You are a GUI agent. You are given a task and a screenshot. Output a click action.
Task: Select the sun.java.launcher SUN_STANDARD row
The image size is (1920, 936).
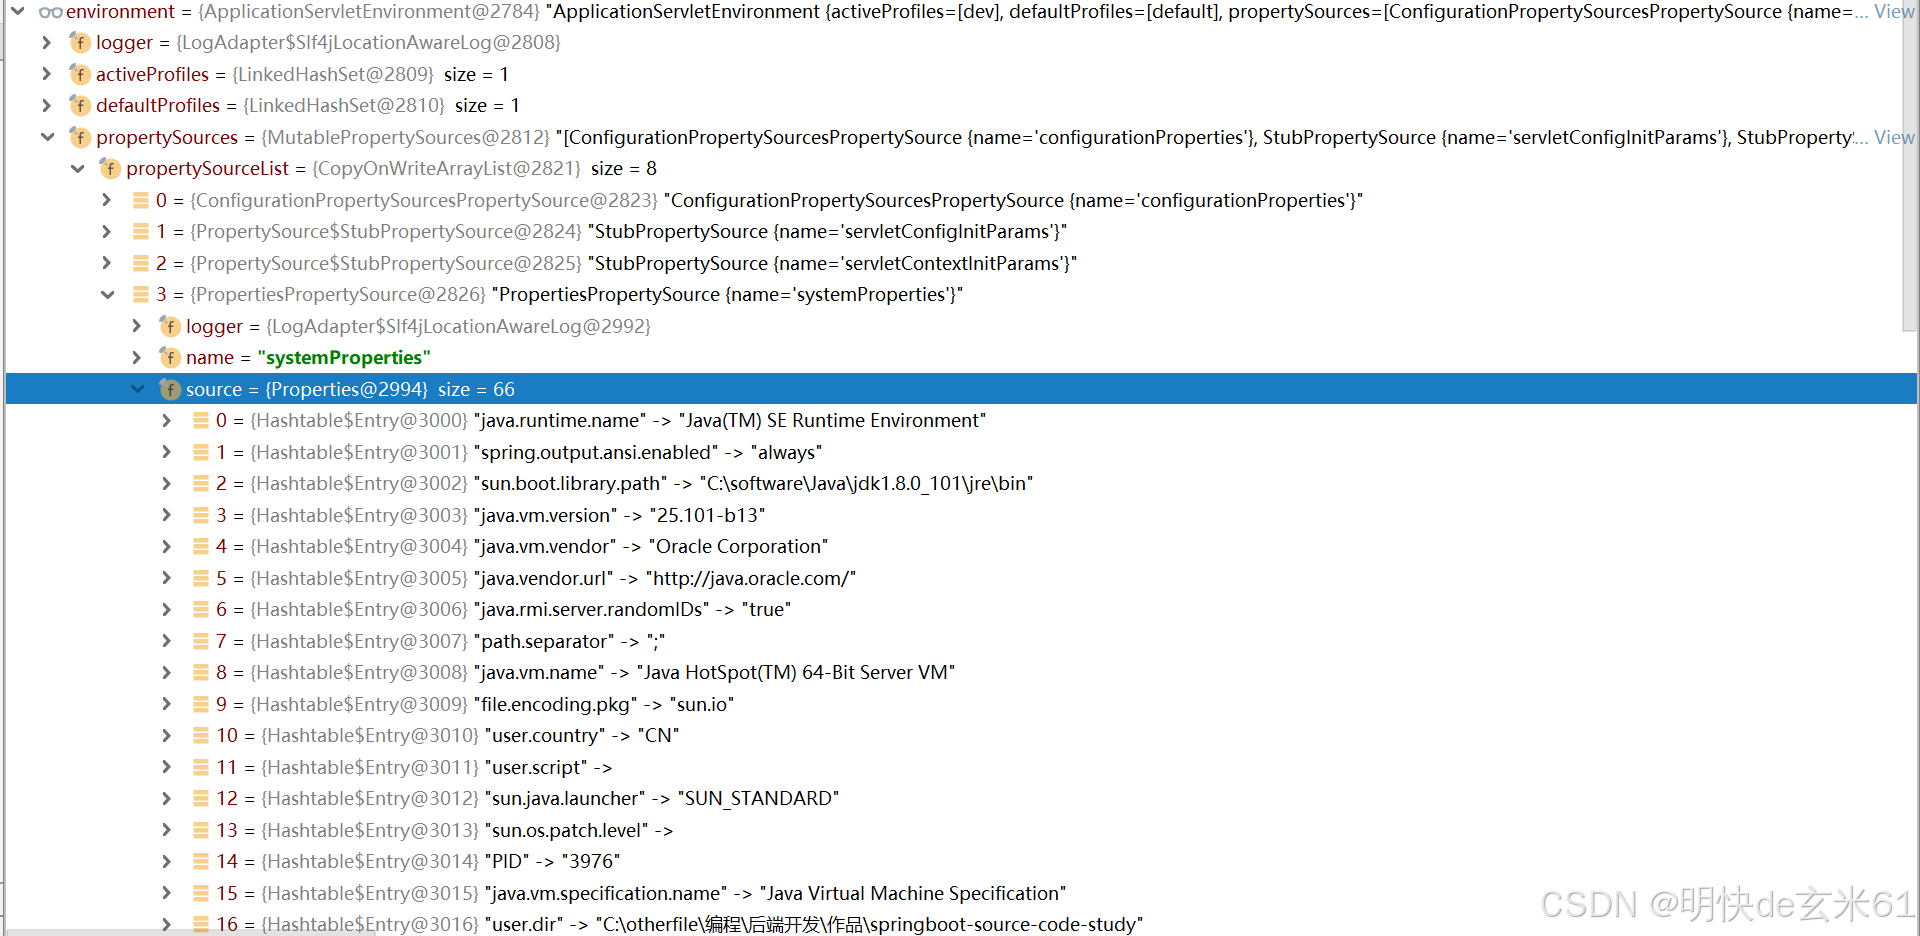click(x=961, y=799)
